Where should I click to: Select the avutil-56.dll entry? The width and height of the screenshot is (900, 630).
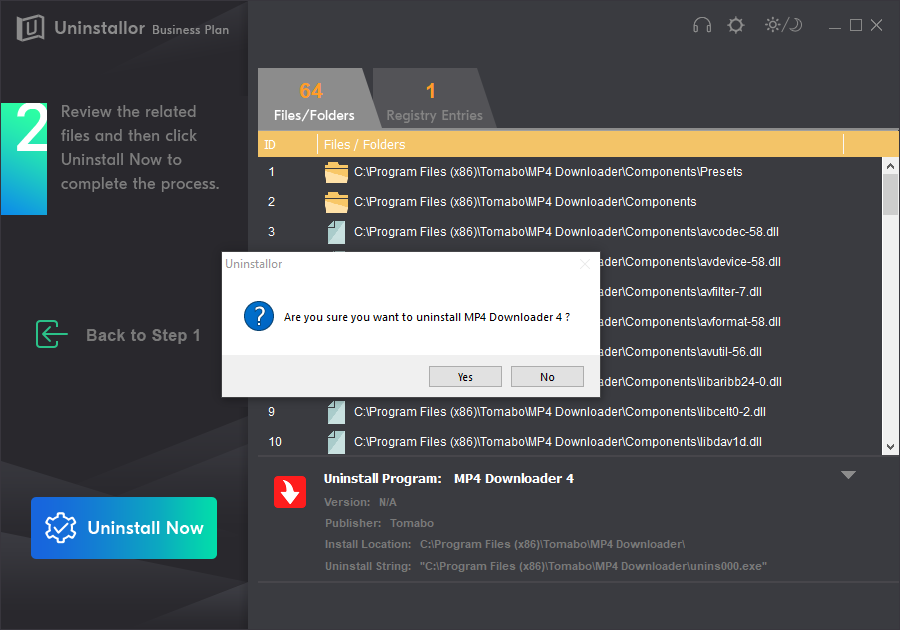click(x=681, y=352)
